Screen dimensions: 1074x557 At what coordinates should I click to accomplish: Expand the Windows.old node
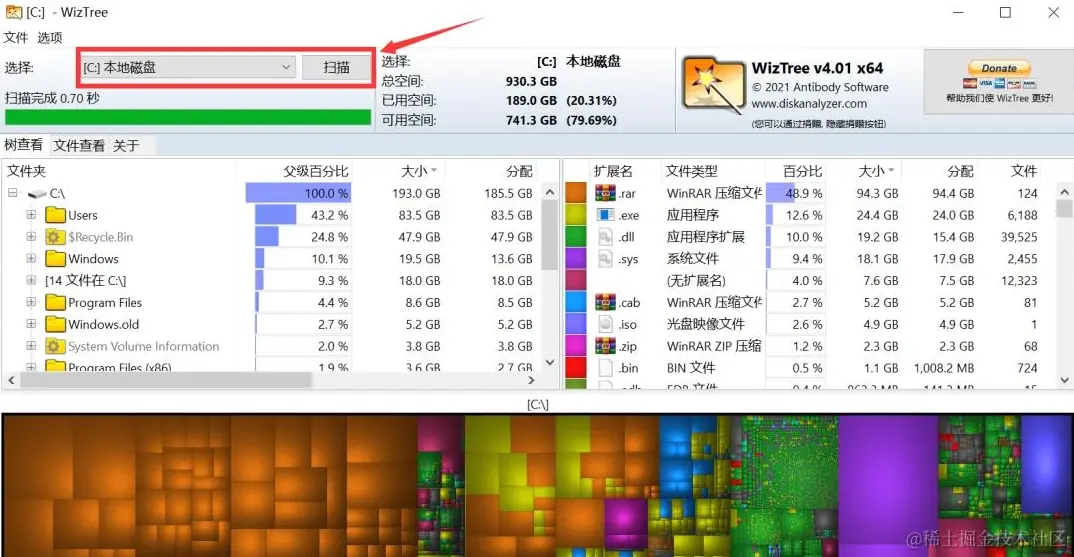[31, 324]
